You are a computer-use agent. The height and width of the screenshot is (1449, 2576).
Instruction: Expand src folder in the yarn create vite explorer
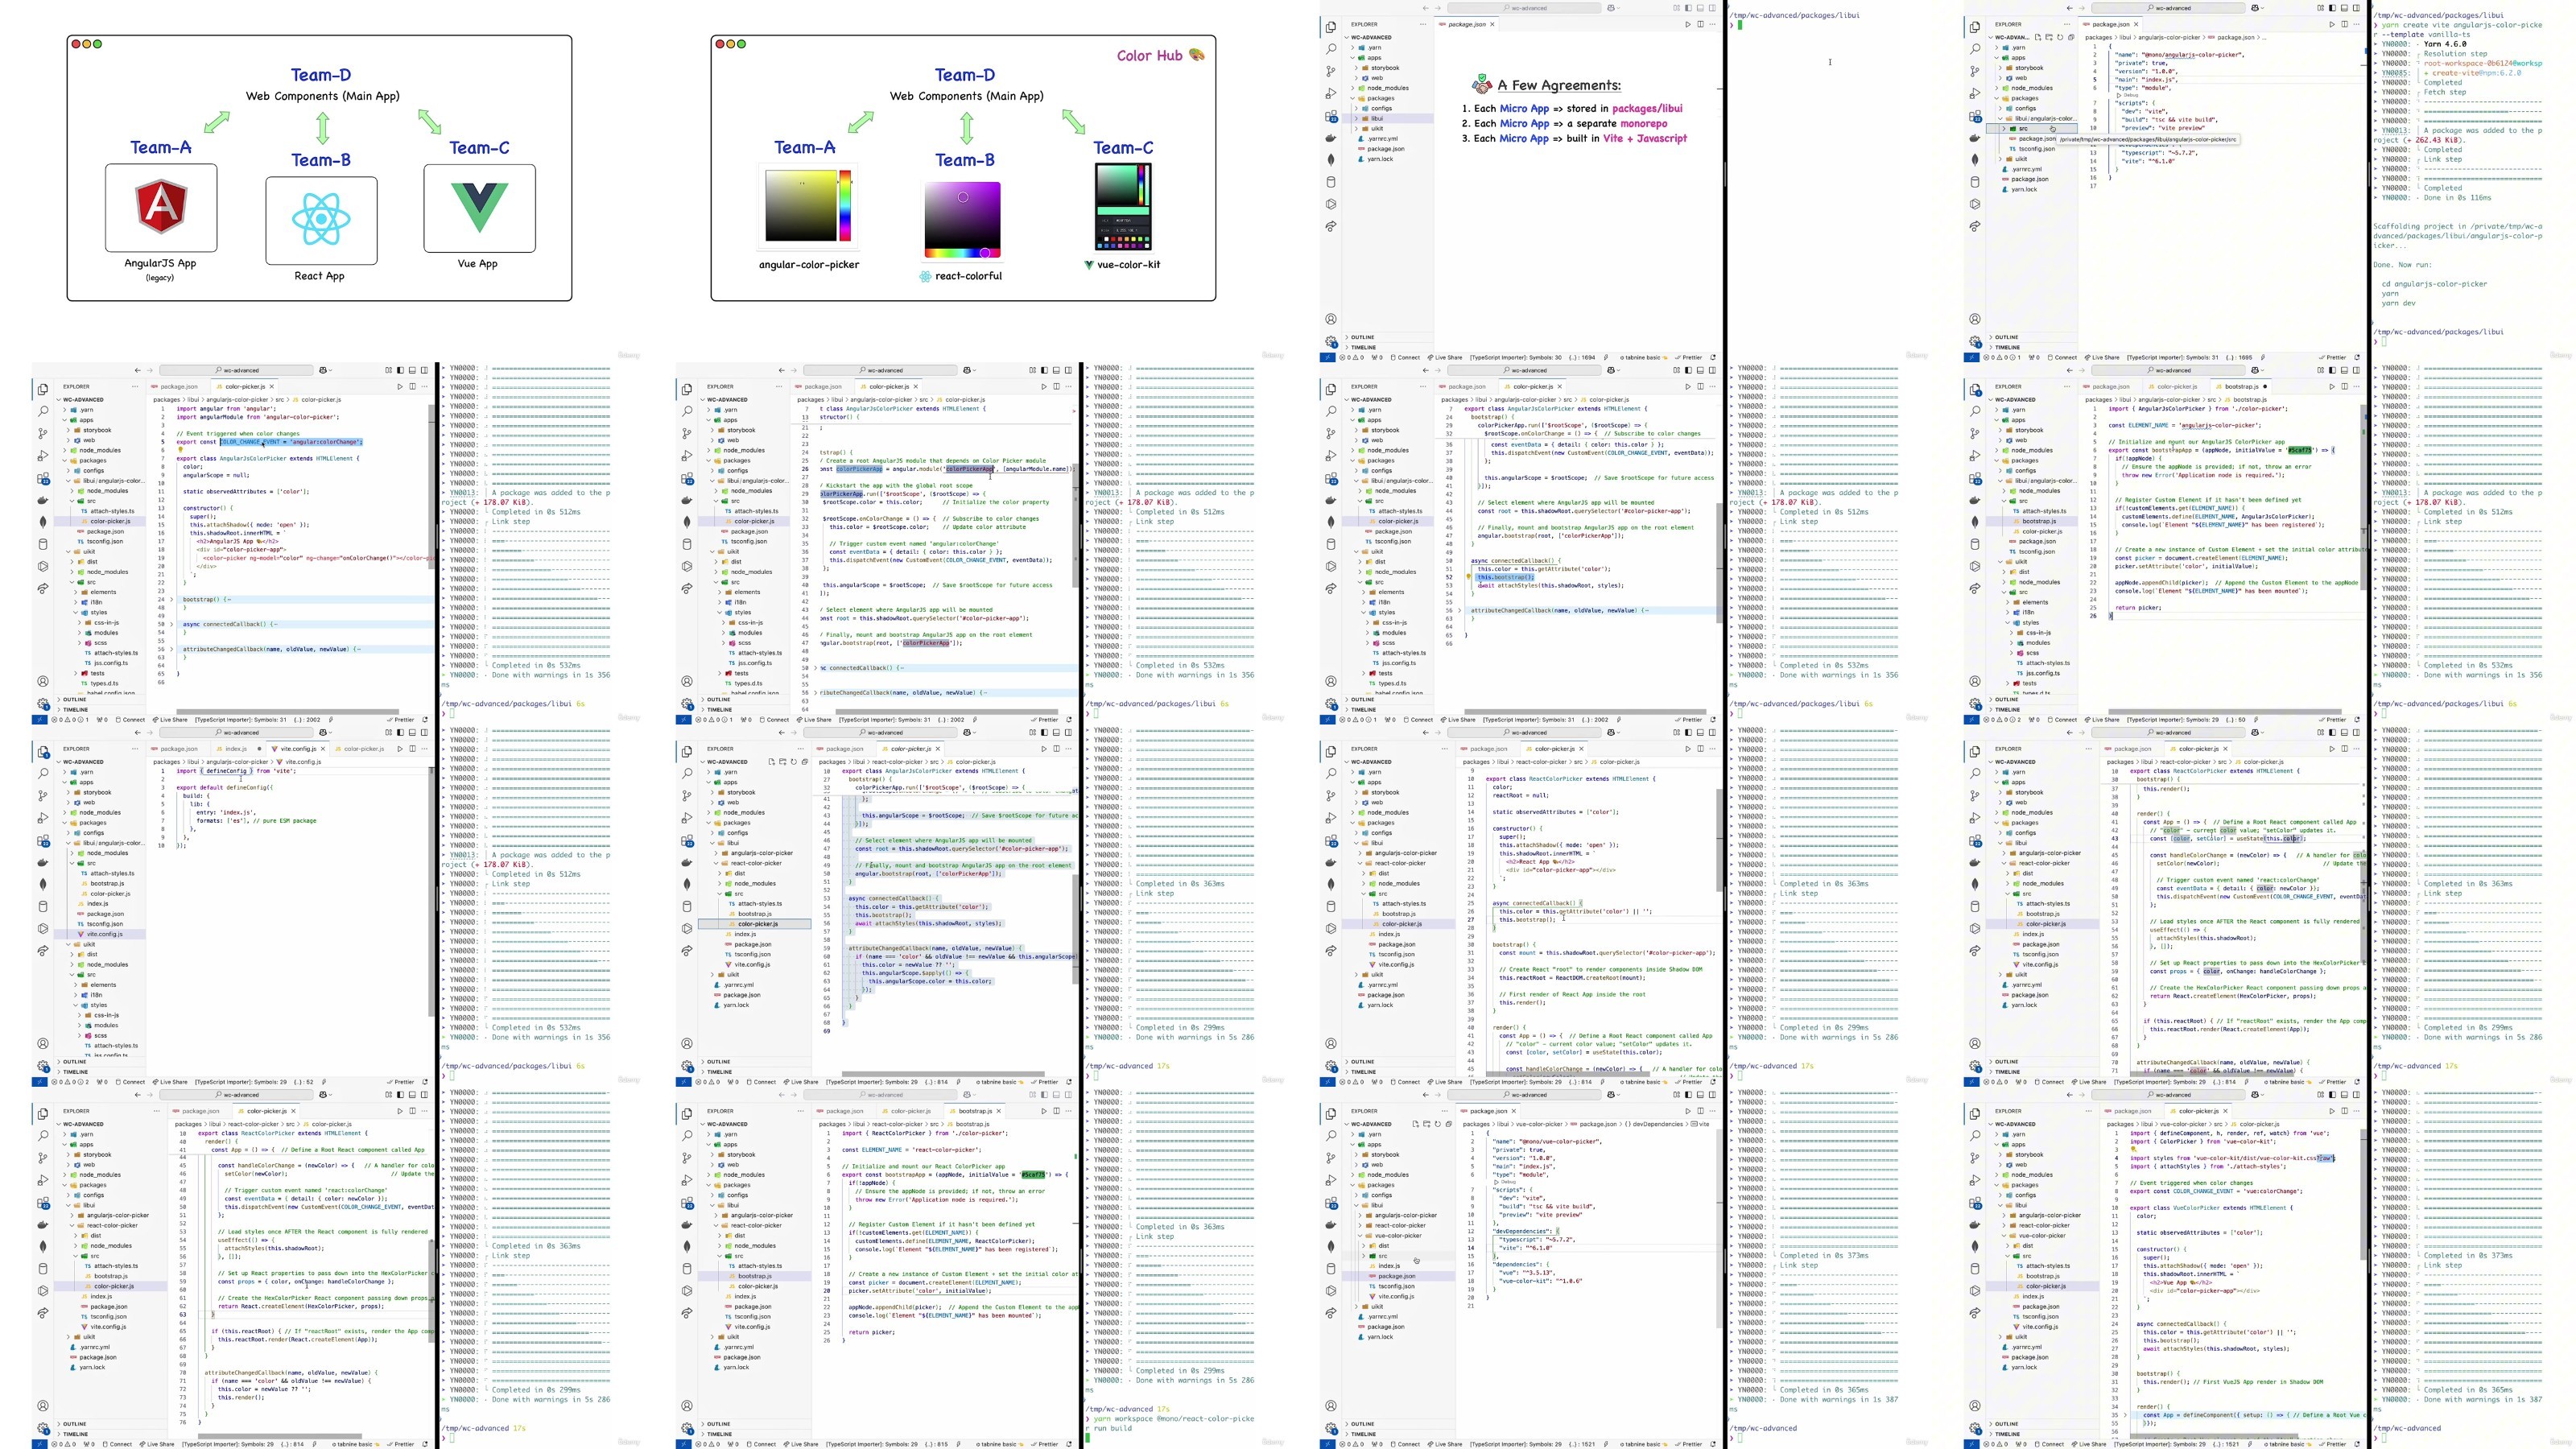(2004, 128)
